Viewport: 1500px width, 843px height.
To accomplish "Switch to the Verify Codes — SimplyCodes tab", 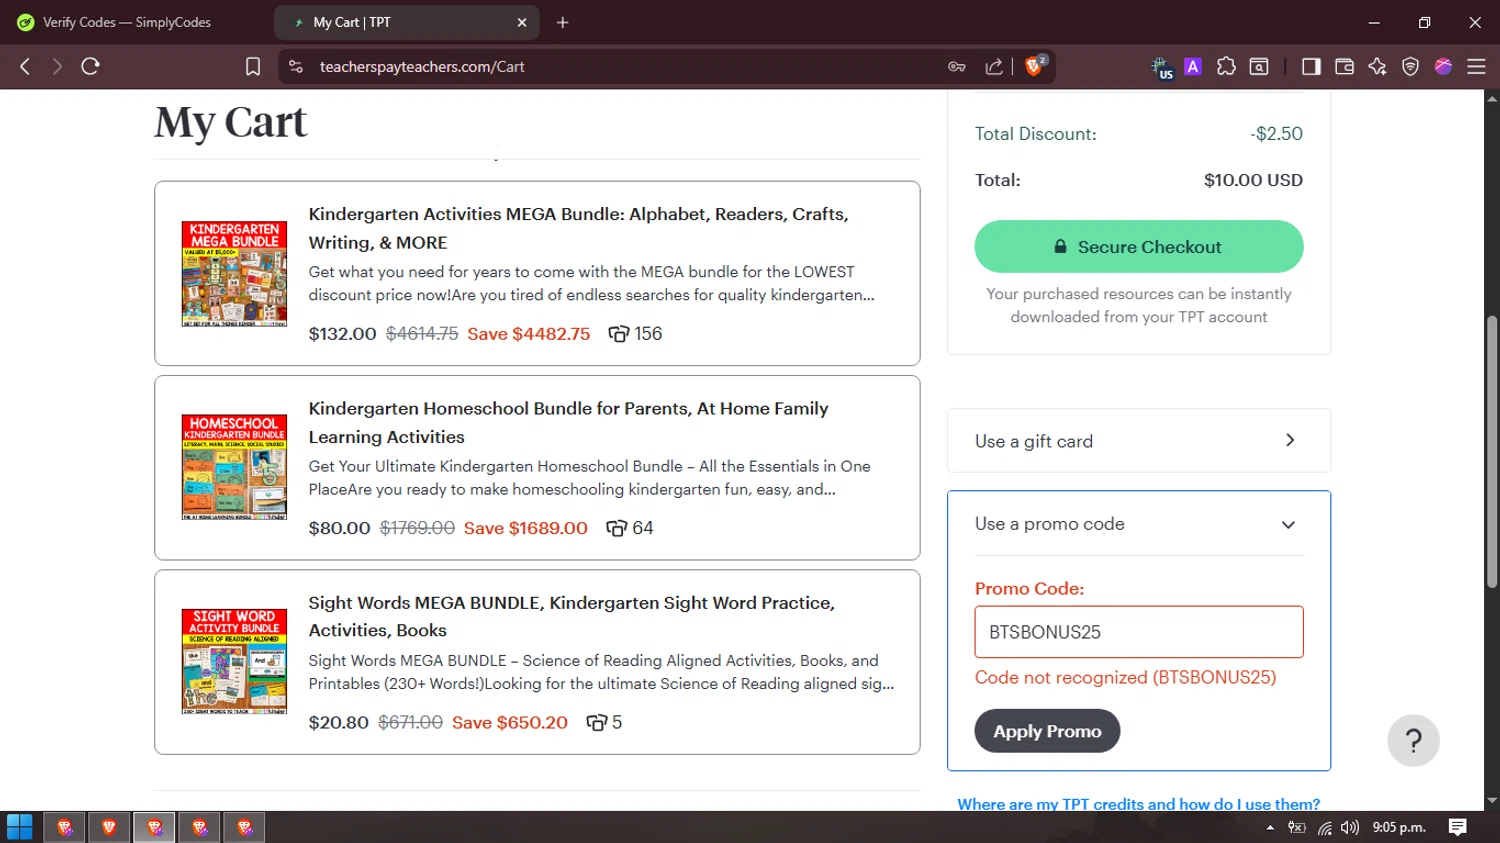I will click(127, 22).
